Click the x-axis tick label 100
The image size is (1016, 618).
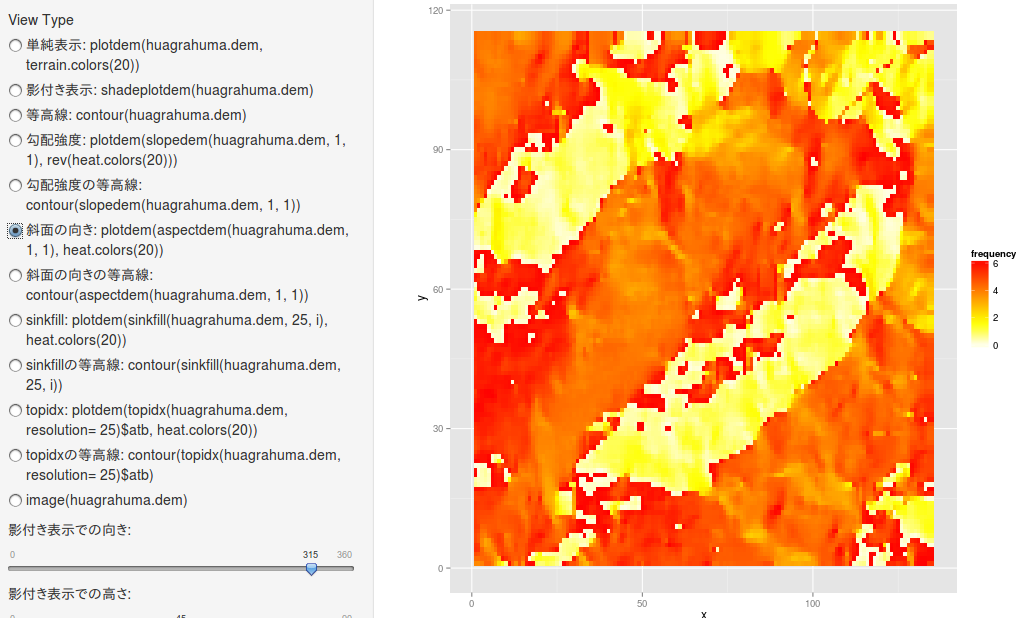click(x=813, y=604)
